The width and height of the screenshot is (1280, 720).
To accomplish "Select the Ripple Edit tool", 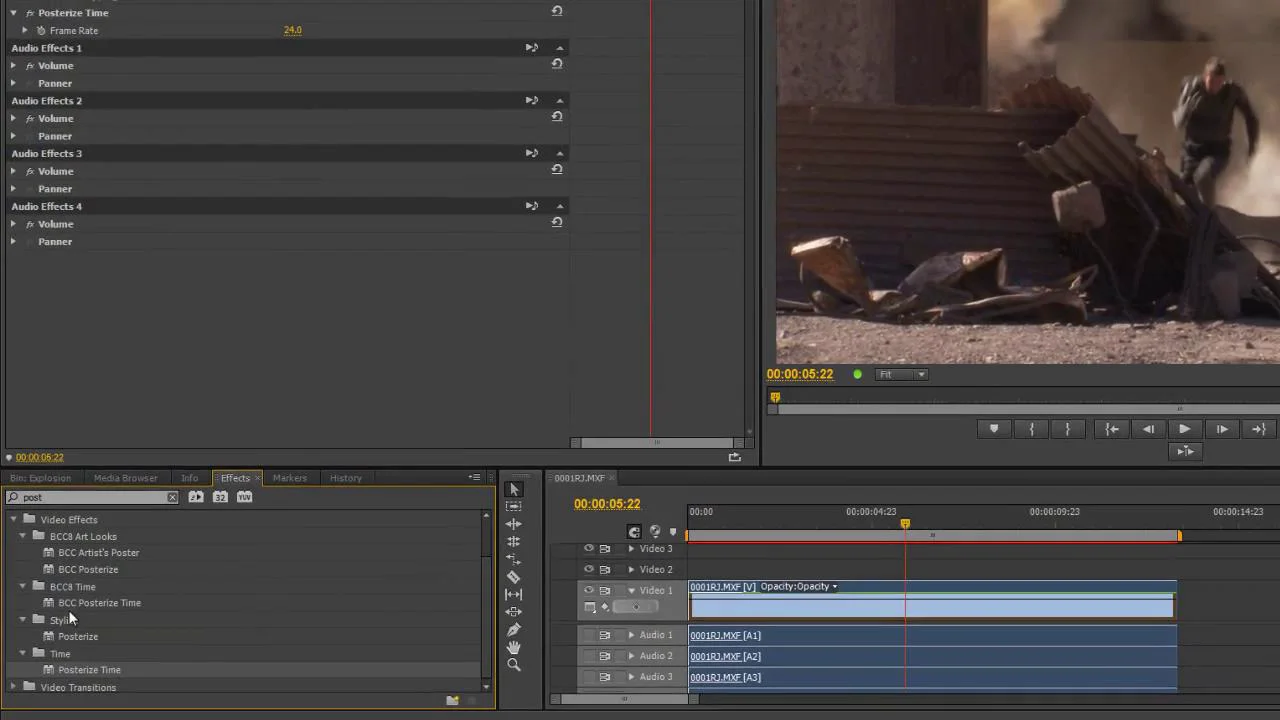I will pos(514,524).
